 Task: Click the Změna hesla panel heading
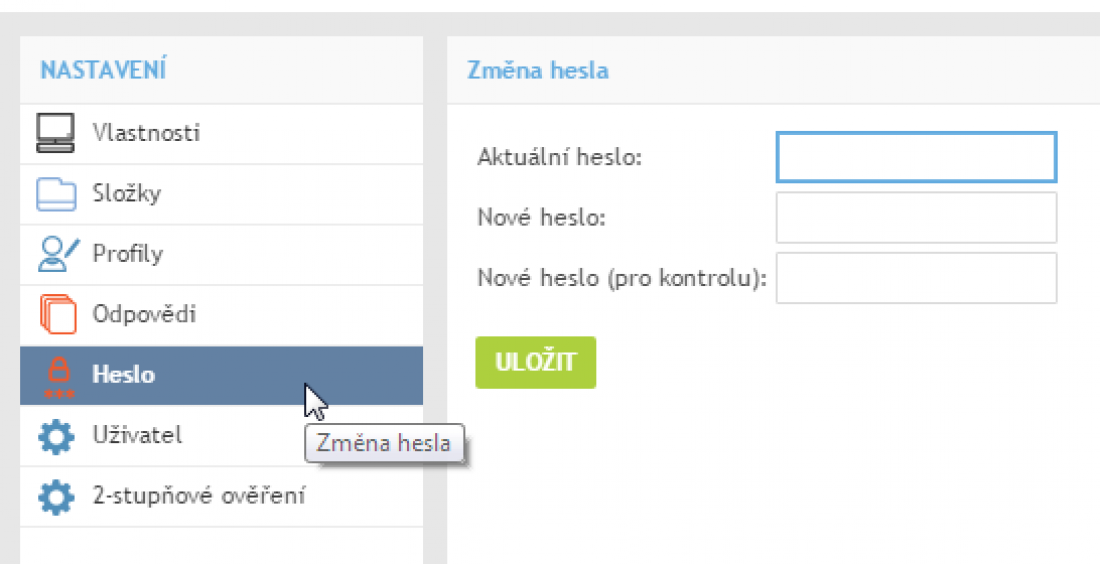(x=538, y=71)
